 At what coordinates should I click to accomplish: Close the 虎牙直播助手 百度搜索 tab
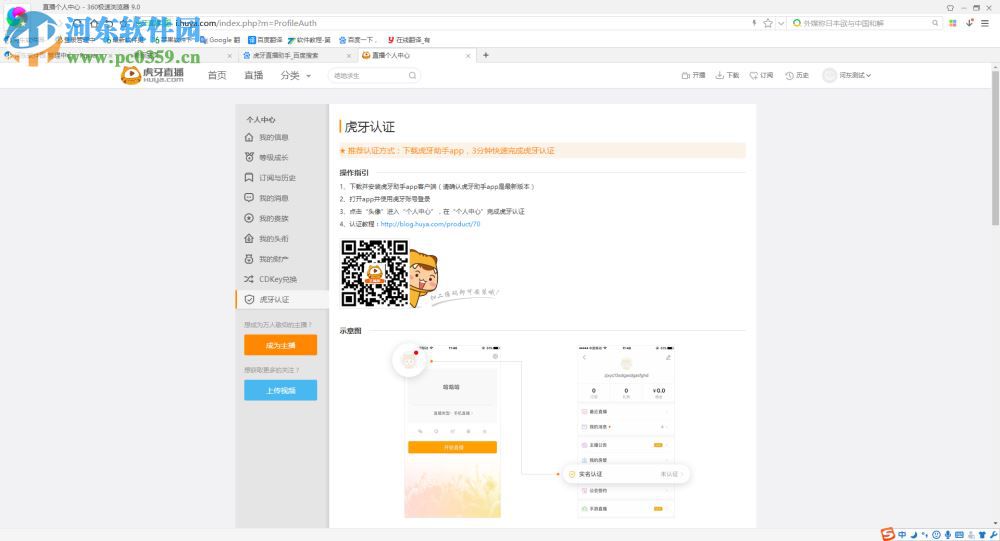(x=349, y=56)
